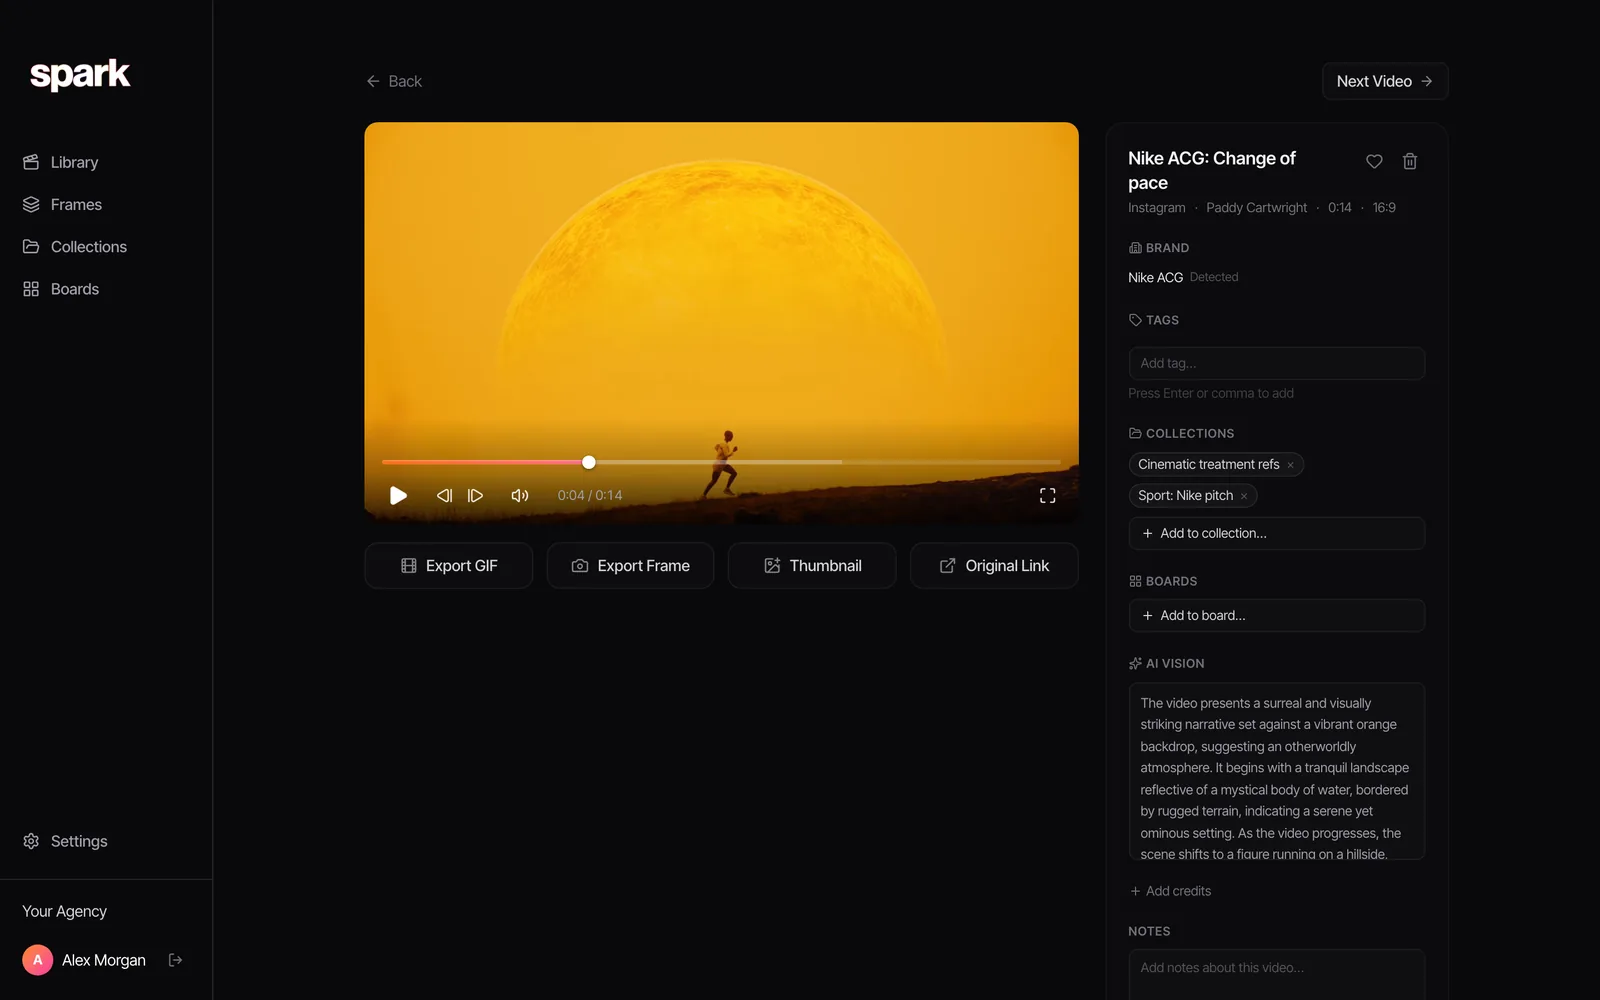Click the Paddy Cartwright author name
The height and width of the screenshot is (1000, 1600).
pos(1256,208)
